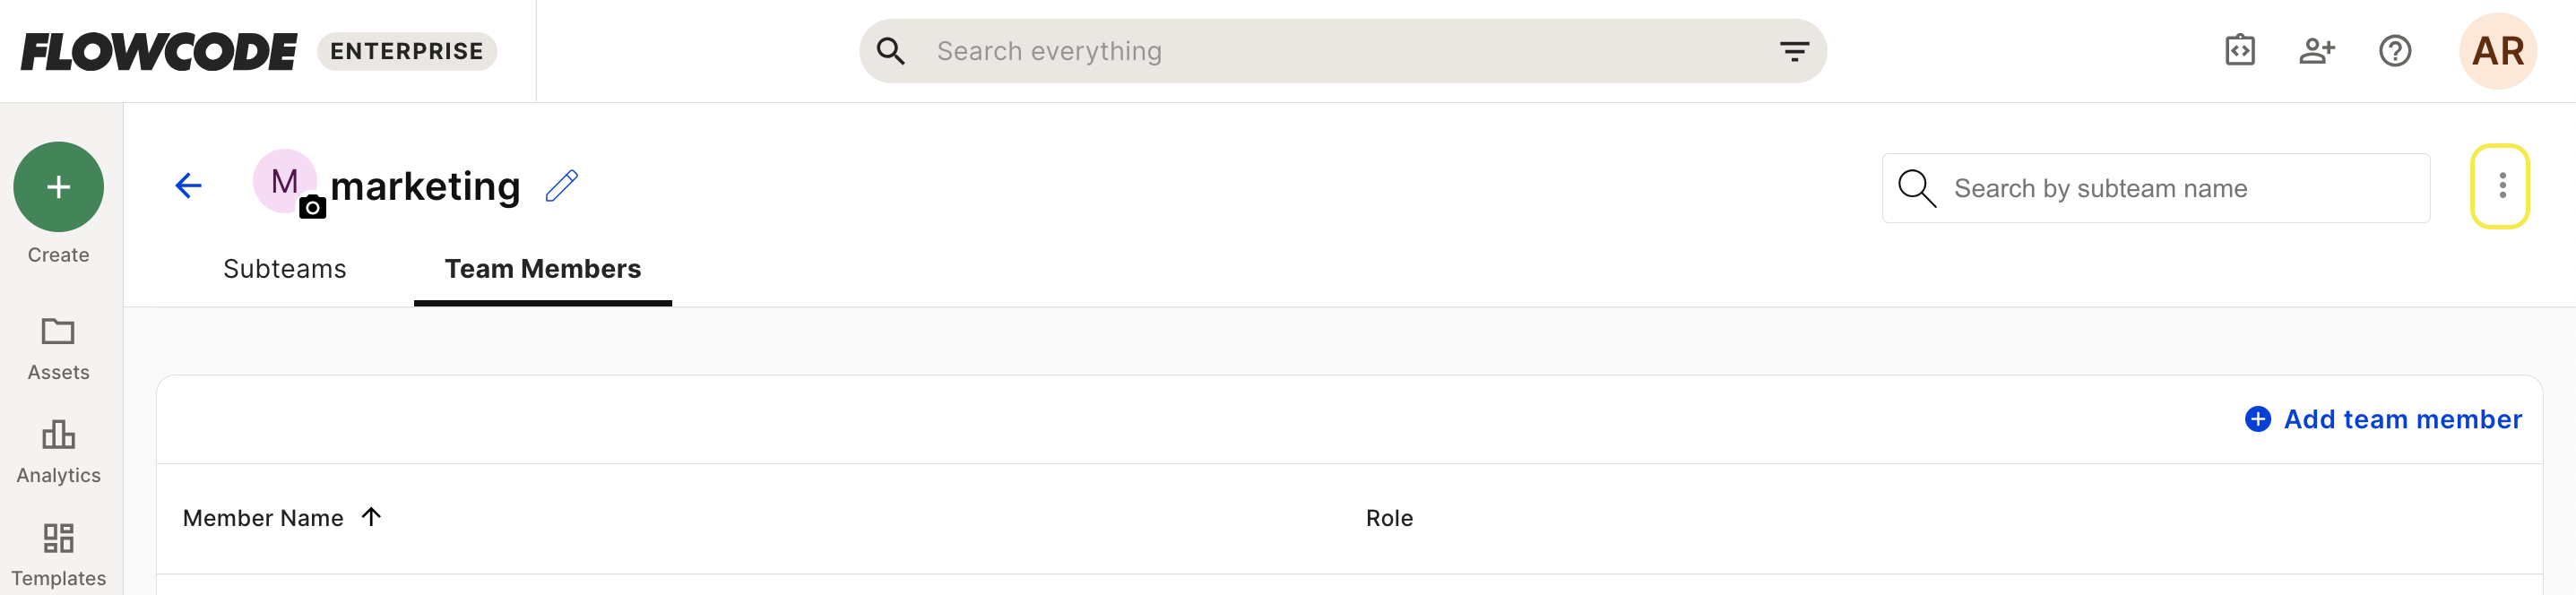The image size is (2576, 595).
Task: Go back using the blue arrow
Action: (x=188, y=185)
